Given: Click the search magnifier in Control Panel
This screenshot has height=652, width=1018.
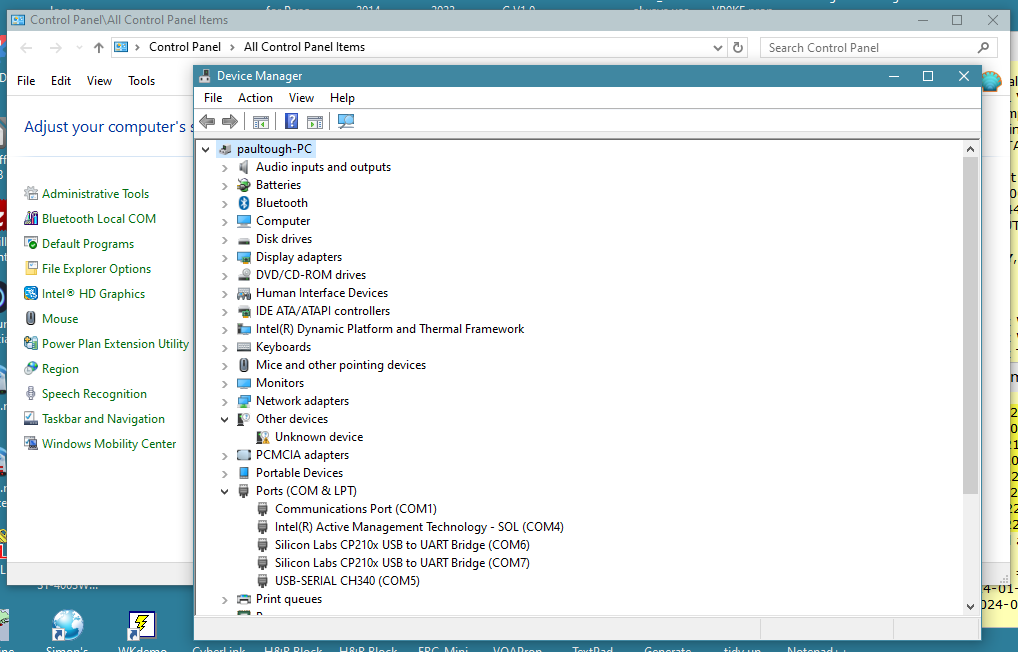Looking at the screenshot, I should [983, 47].
